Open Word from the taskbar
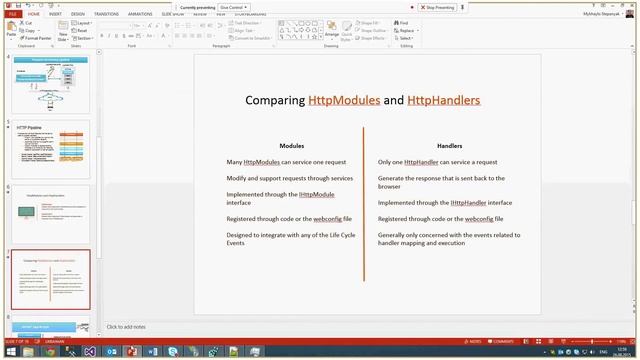 pos(152,351)
